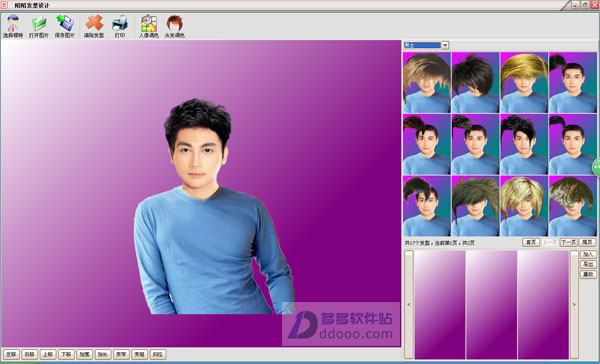
Task: Click the right arrow of the lower gallery
Action: coord(574,304)
